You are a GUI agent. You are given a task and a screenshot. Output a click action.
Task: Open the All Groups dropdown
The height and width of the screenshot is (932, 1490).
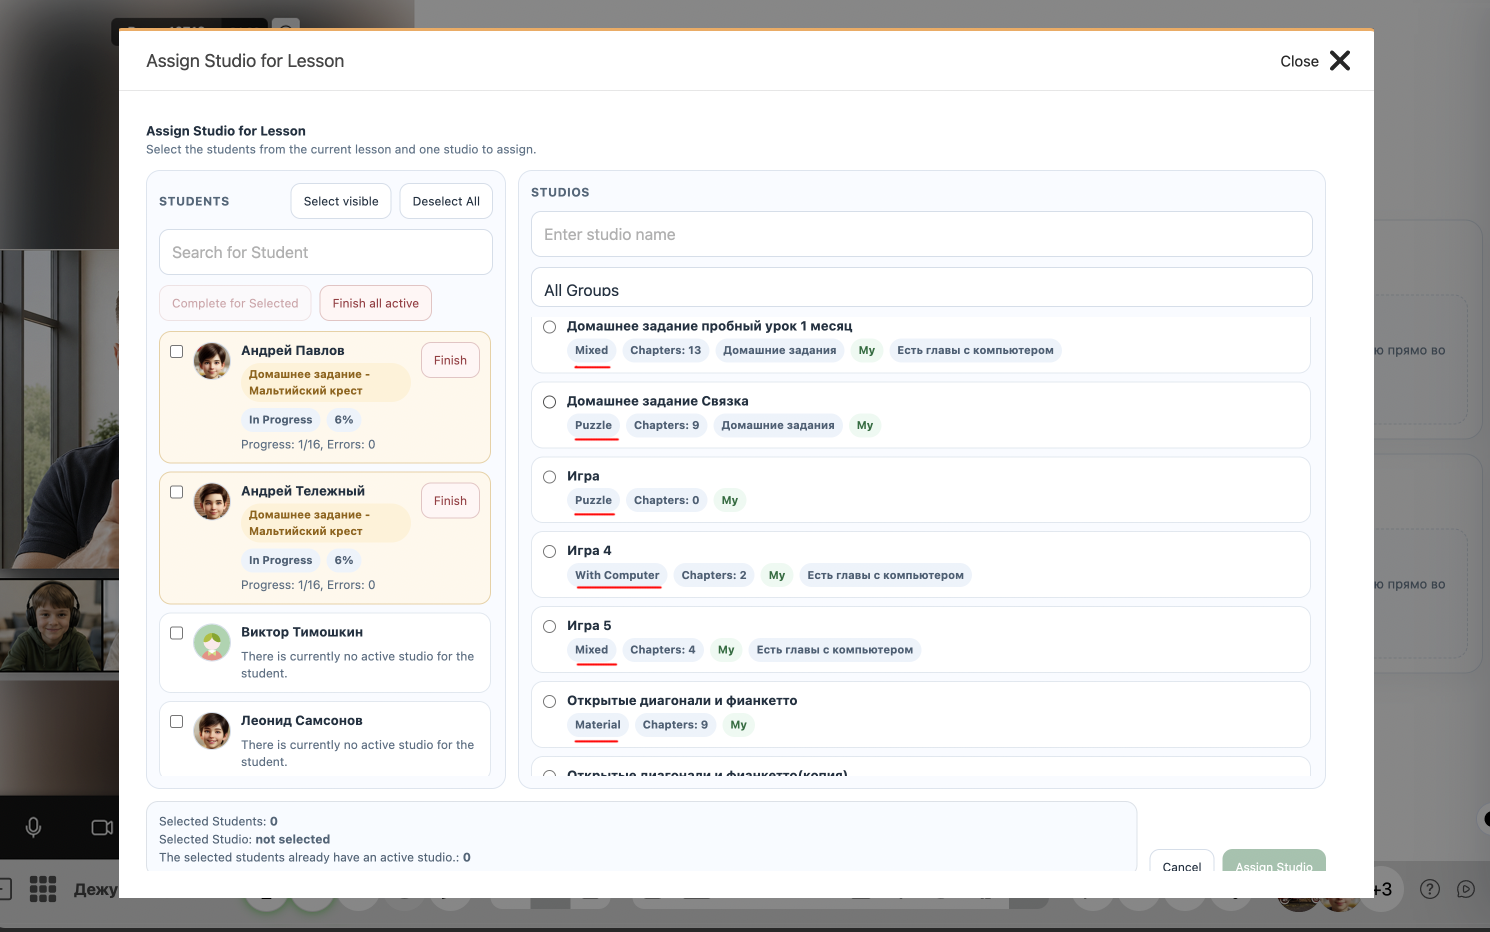(922, 287)
